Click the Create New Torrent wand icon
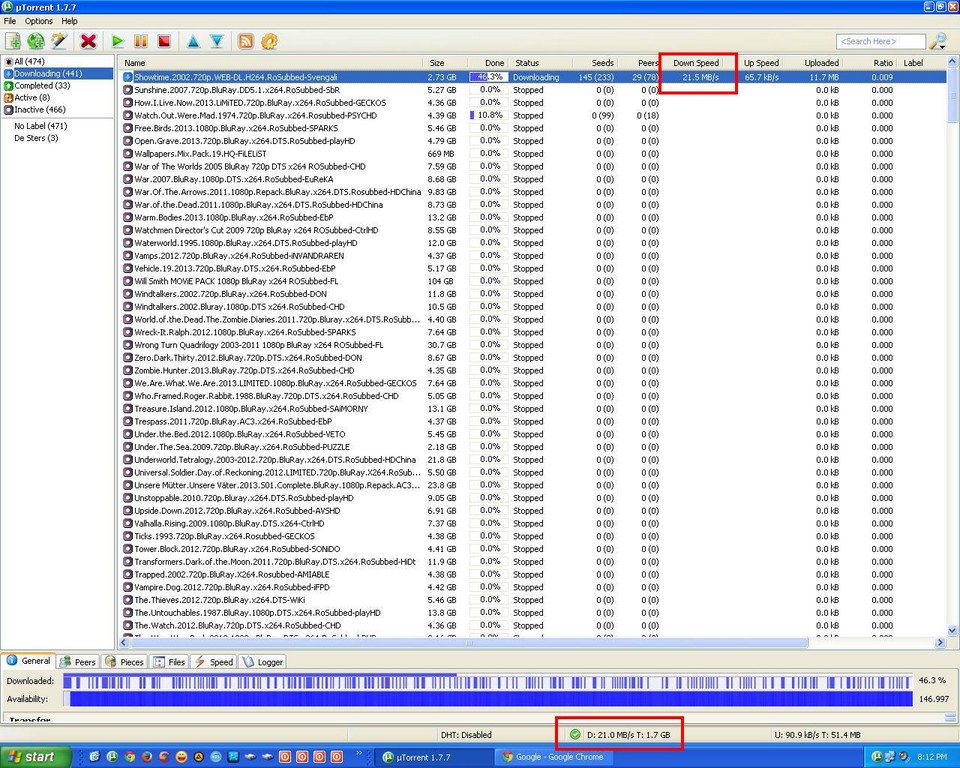Viewport: 960px width, 768px height. click(x=60, y=41)
